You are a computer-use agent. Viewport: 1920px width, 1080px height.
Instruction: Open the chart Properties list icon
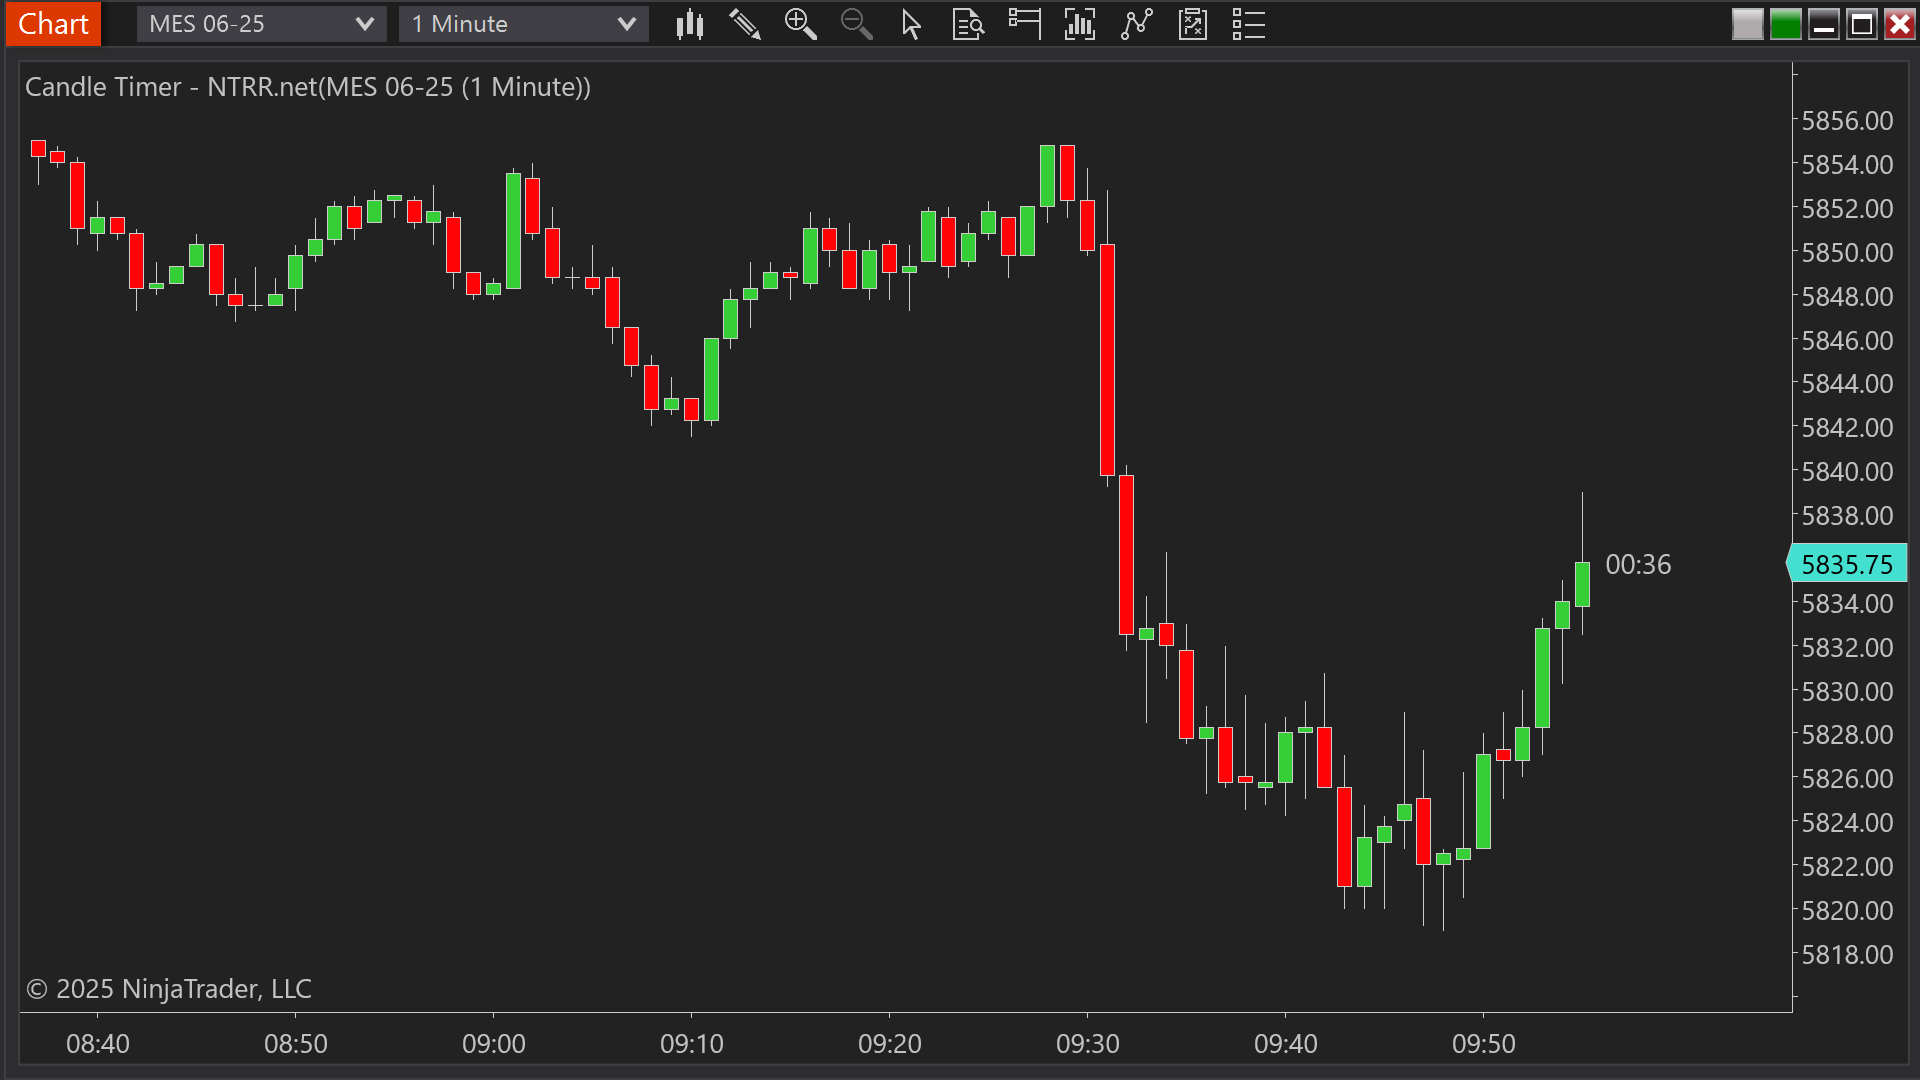pos(1248,24)
